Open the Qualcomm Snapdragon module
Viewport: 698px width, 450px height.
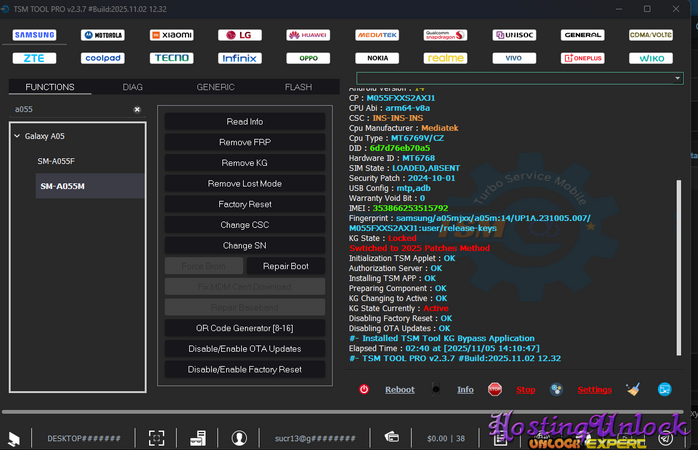tap(445, 35)
